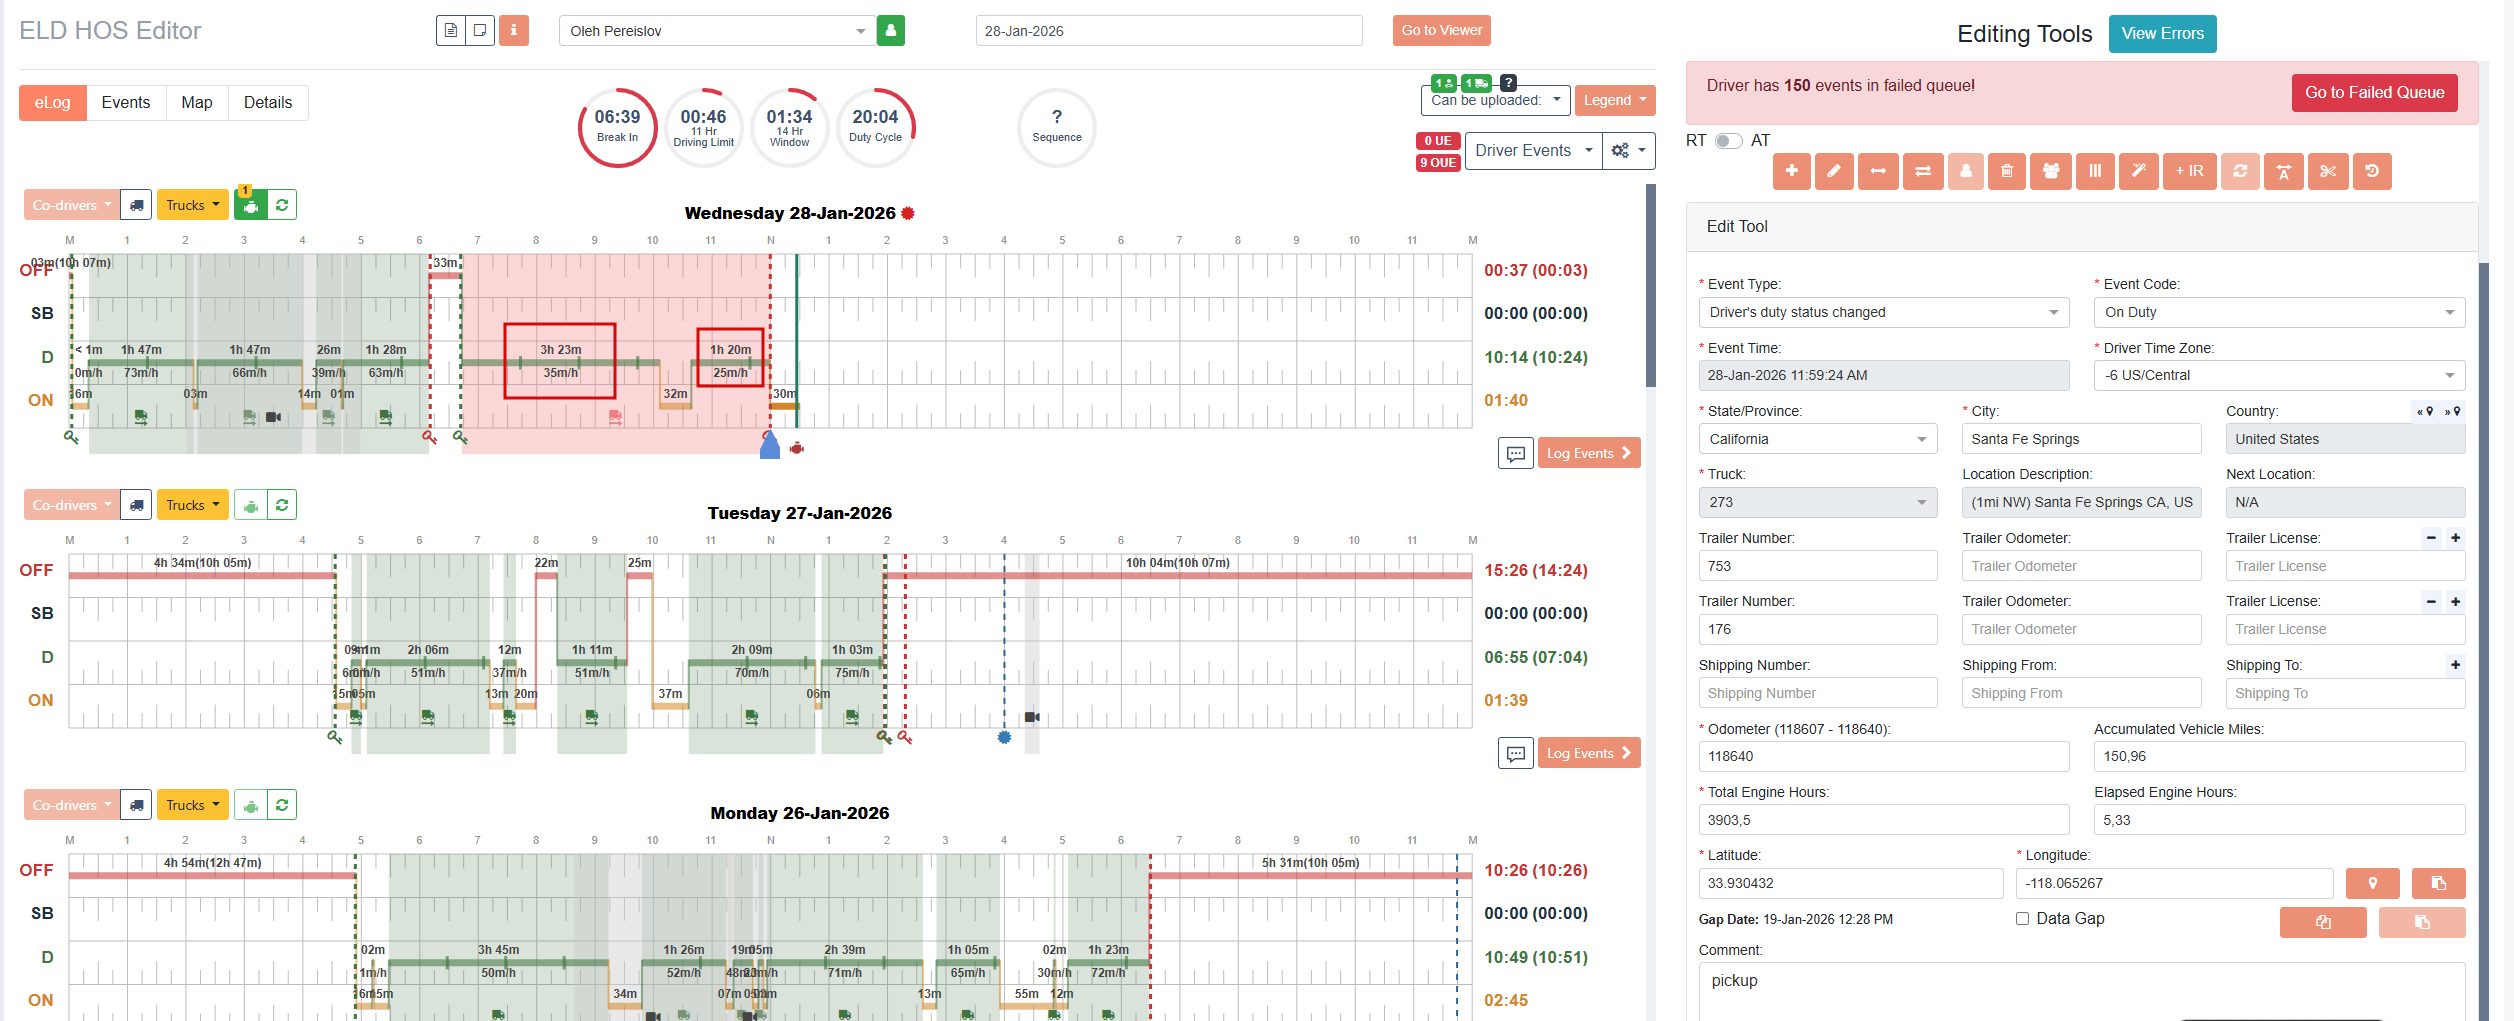2514x1021 pixels.
Task: Open the Can be uploaded dropdown
Action: (1495, 100)
